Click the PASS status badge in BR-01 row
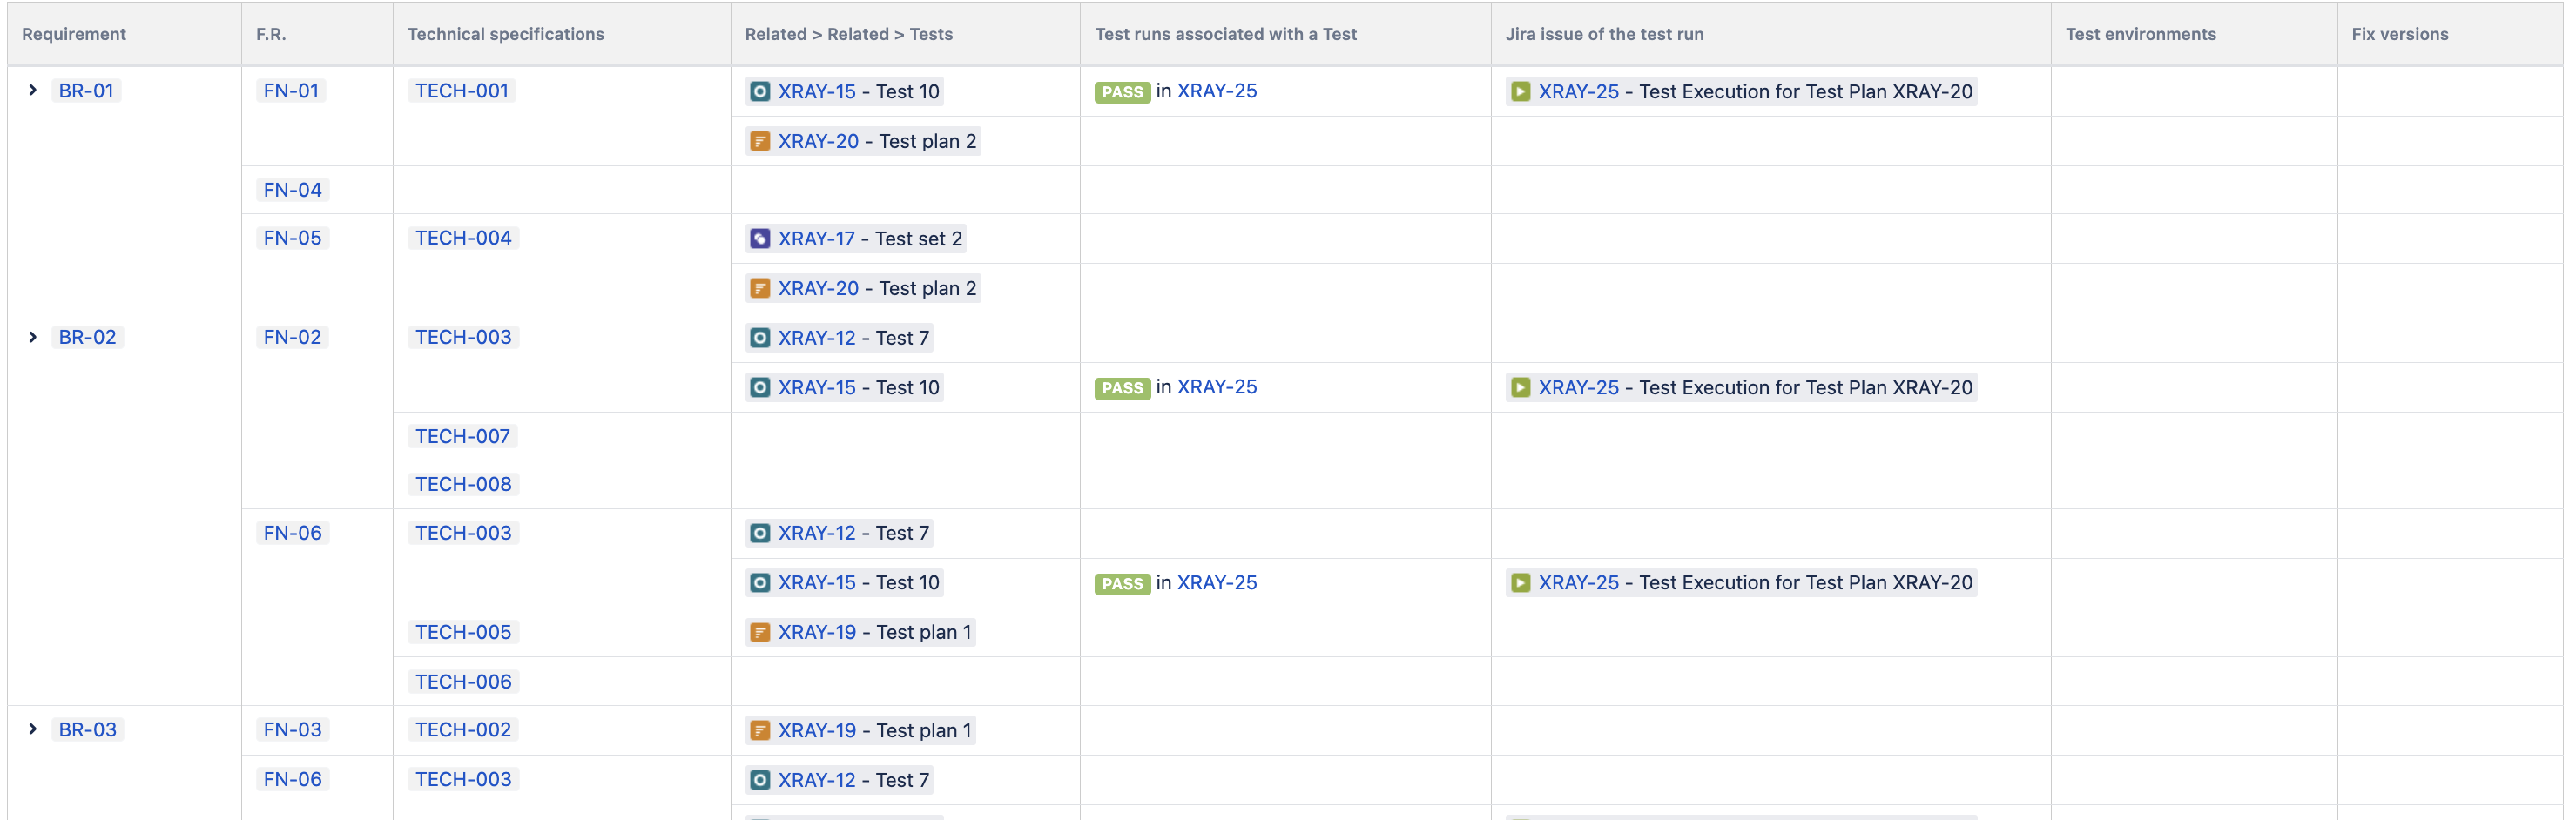2576x820 pixels. 1122,92
